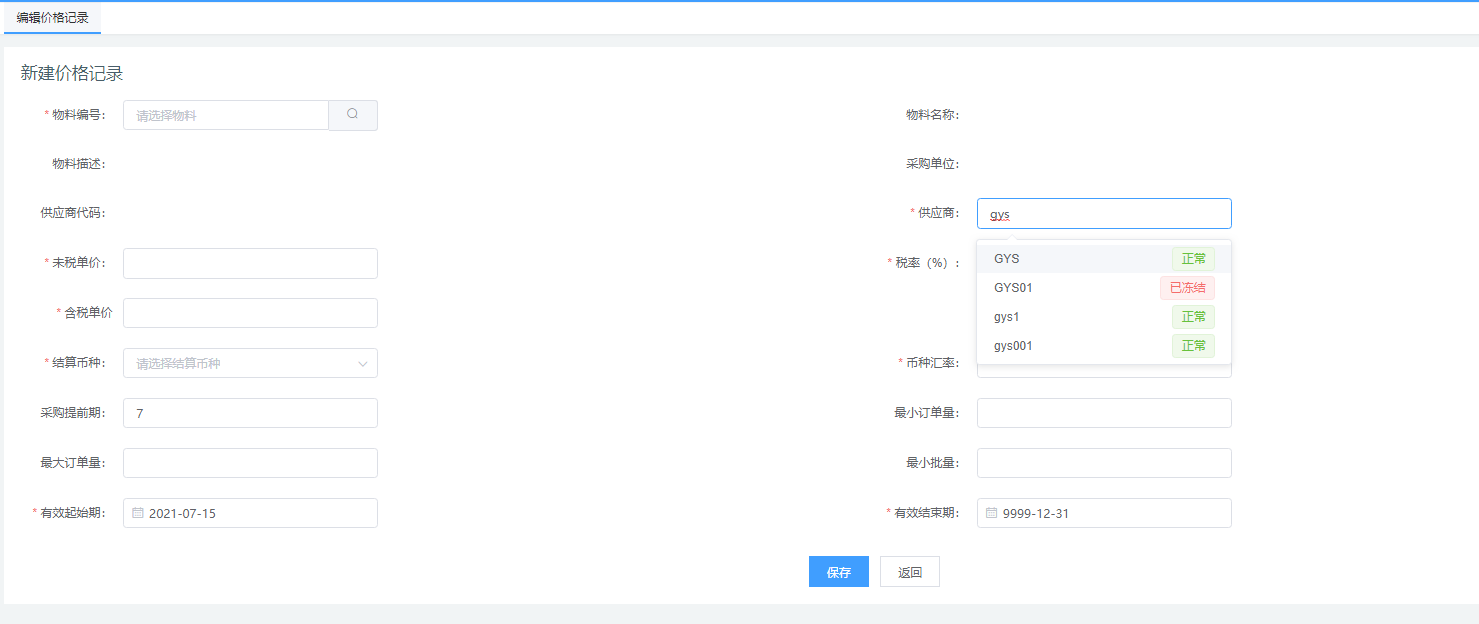This screenshot has height=624, width=1479.
Task: Focus the 采购提前期 field showing 7
Action: pyautogui.click(x=250, y=413)
